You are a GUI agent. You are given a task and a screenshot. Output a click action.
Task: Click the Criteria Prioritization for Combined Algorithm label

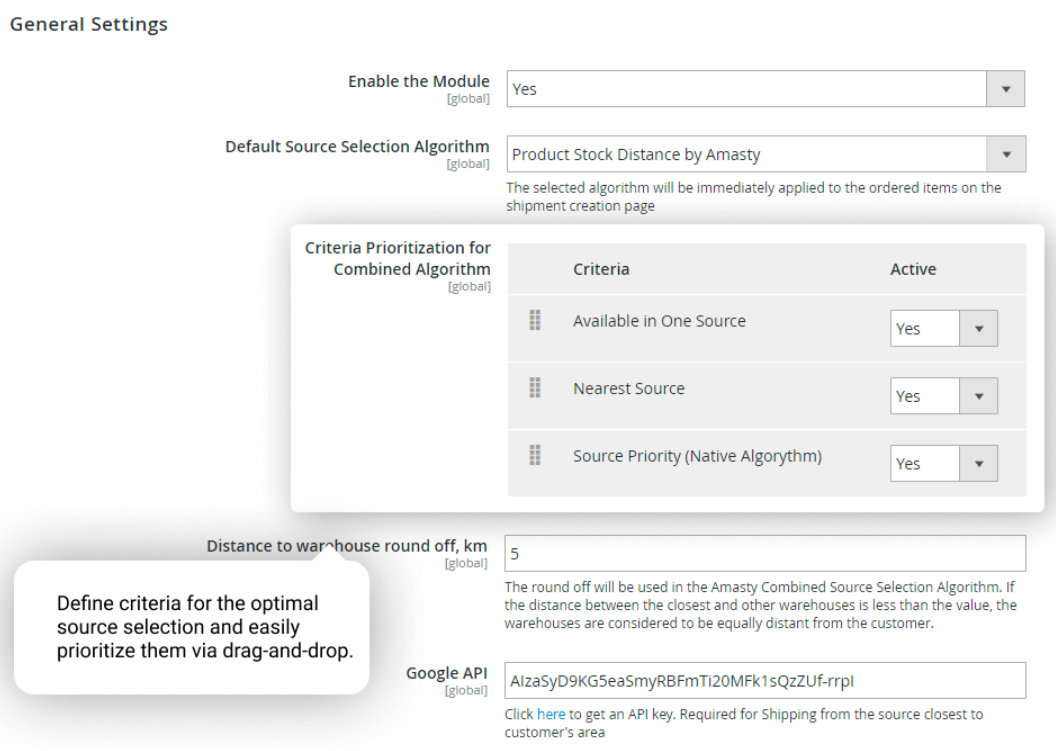click(x=398, y=258)
